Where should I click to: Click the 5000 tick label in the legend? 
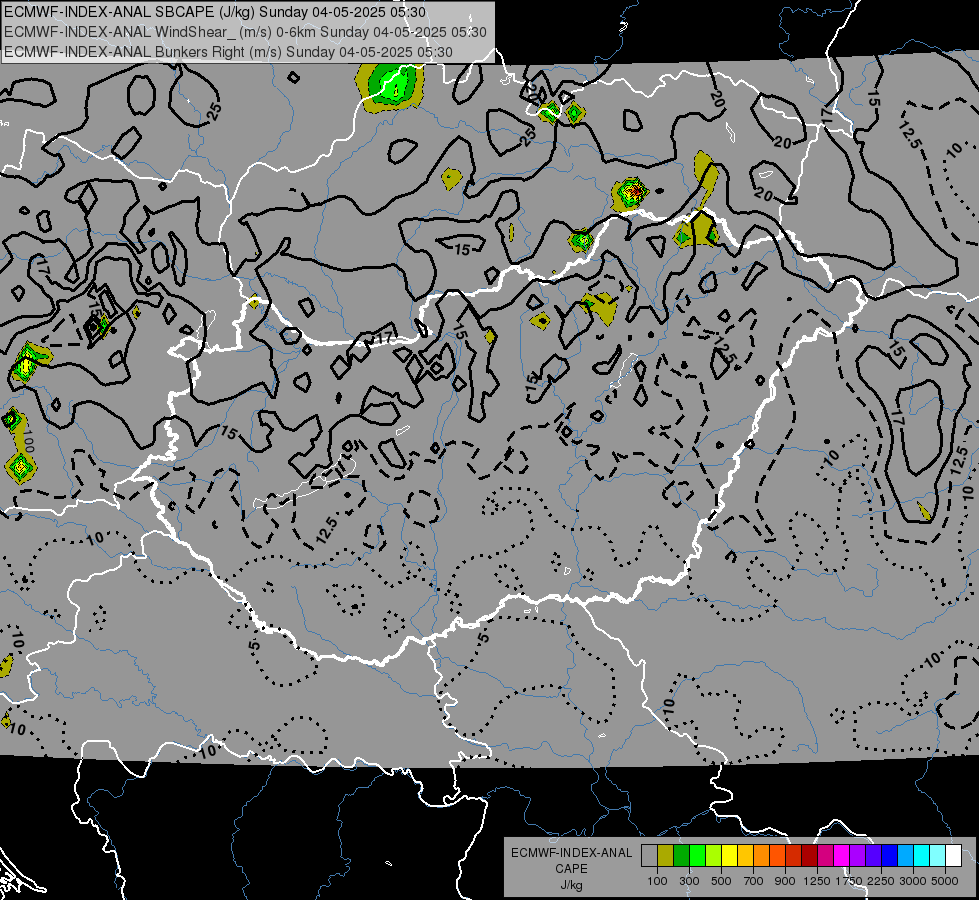tap(945, 881)
